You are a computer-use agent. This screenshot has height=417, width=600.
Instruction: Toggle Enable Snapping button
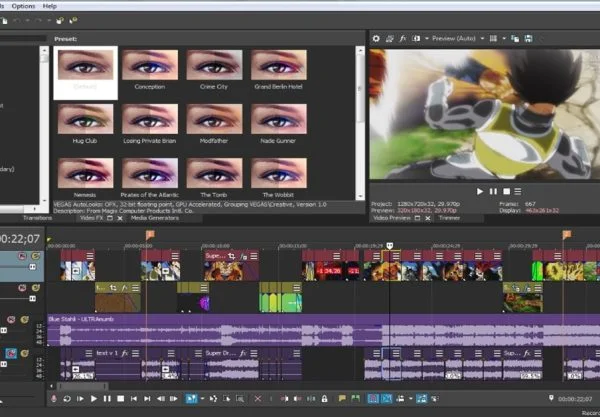373,399
